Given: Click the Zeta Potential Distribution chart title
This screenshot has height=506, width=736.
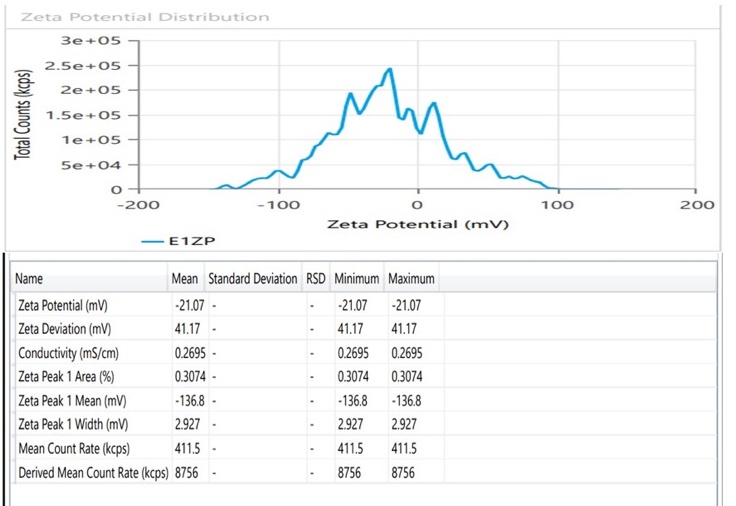Looking at the screenshot, I should [x=145, y=17].
